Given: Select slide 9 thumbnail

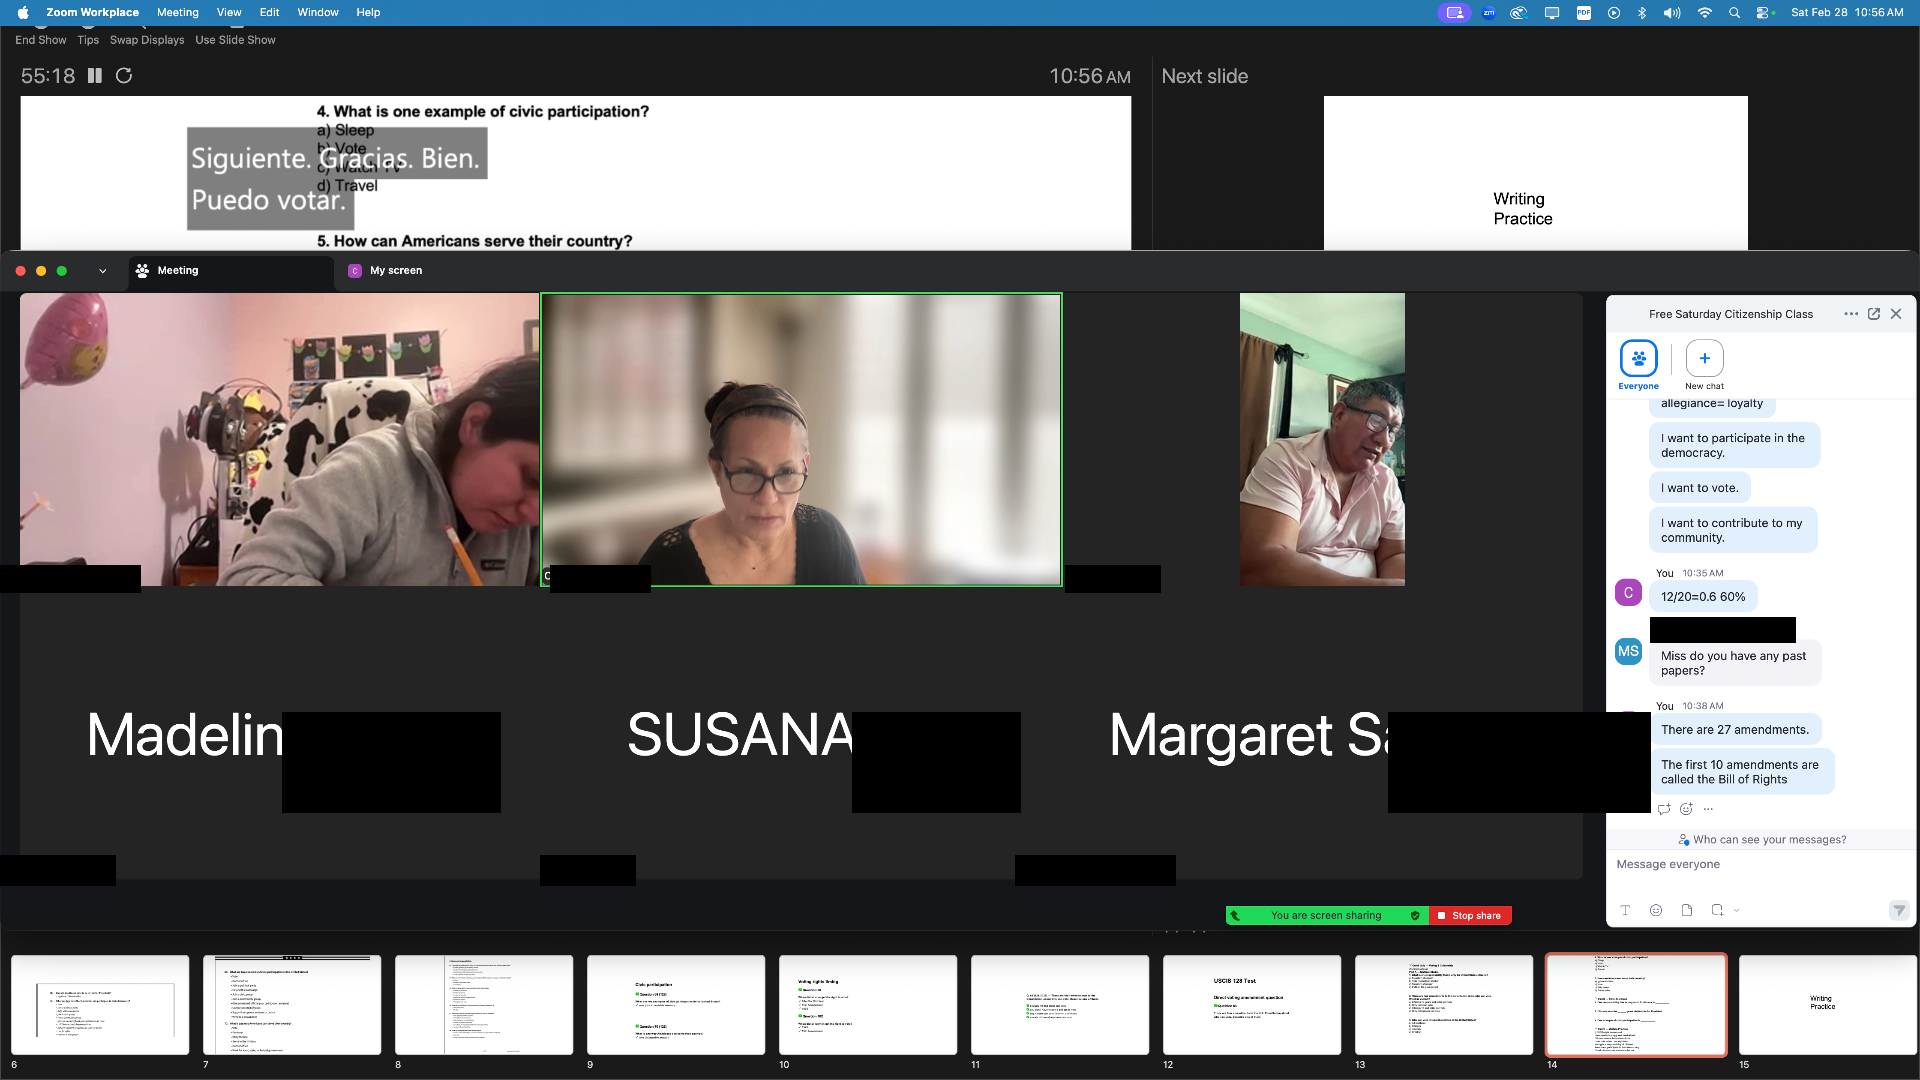Looking at the screenshot, I should [676, 1005].
